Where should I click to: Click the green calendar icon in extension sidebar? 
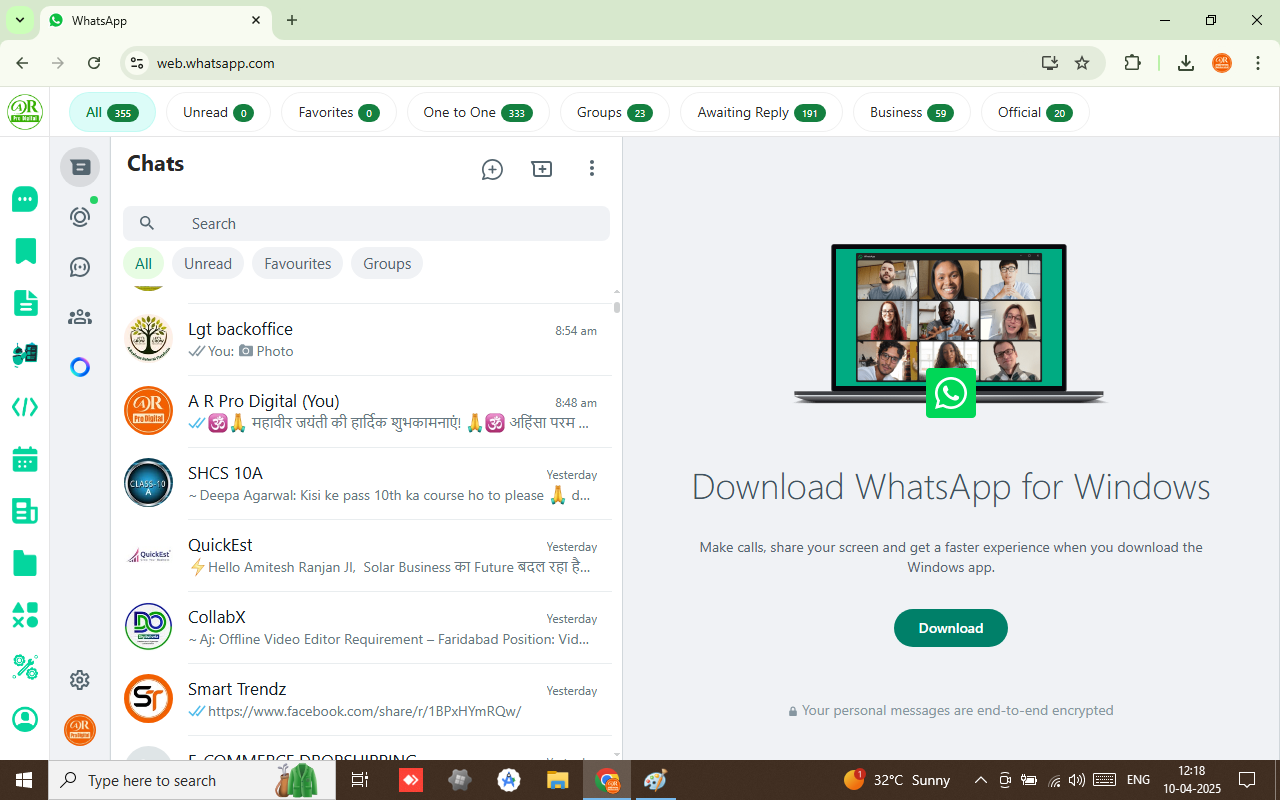(x=25, y=460)
